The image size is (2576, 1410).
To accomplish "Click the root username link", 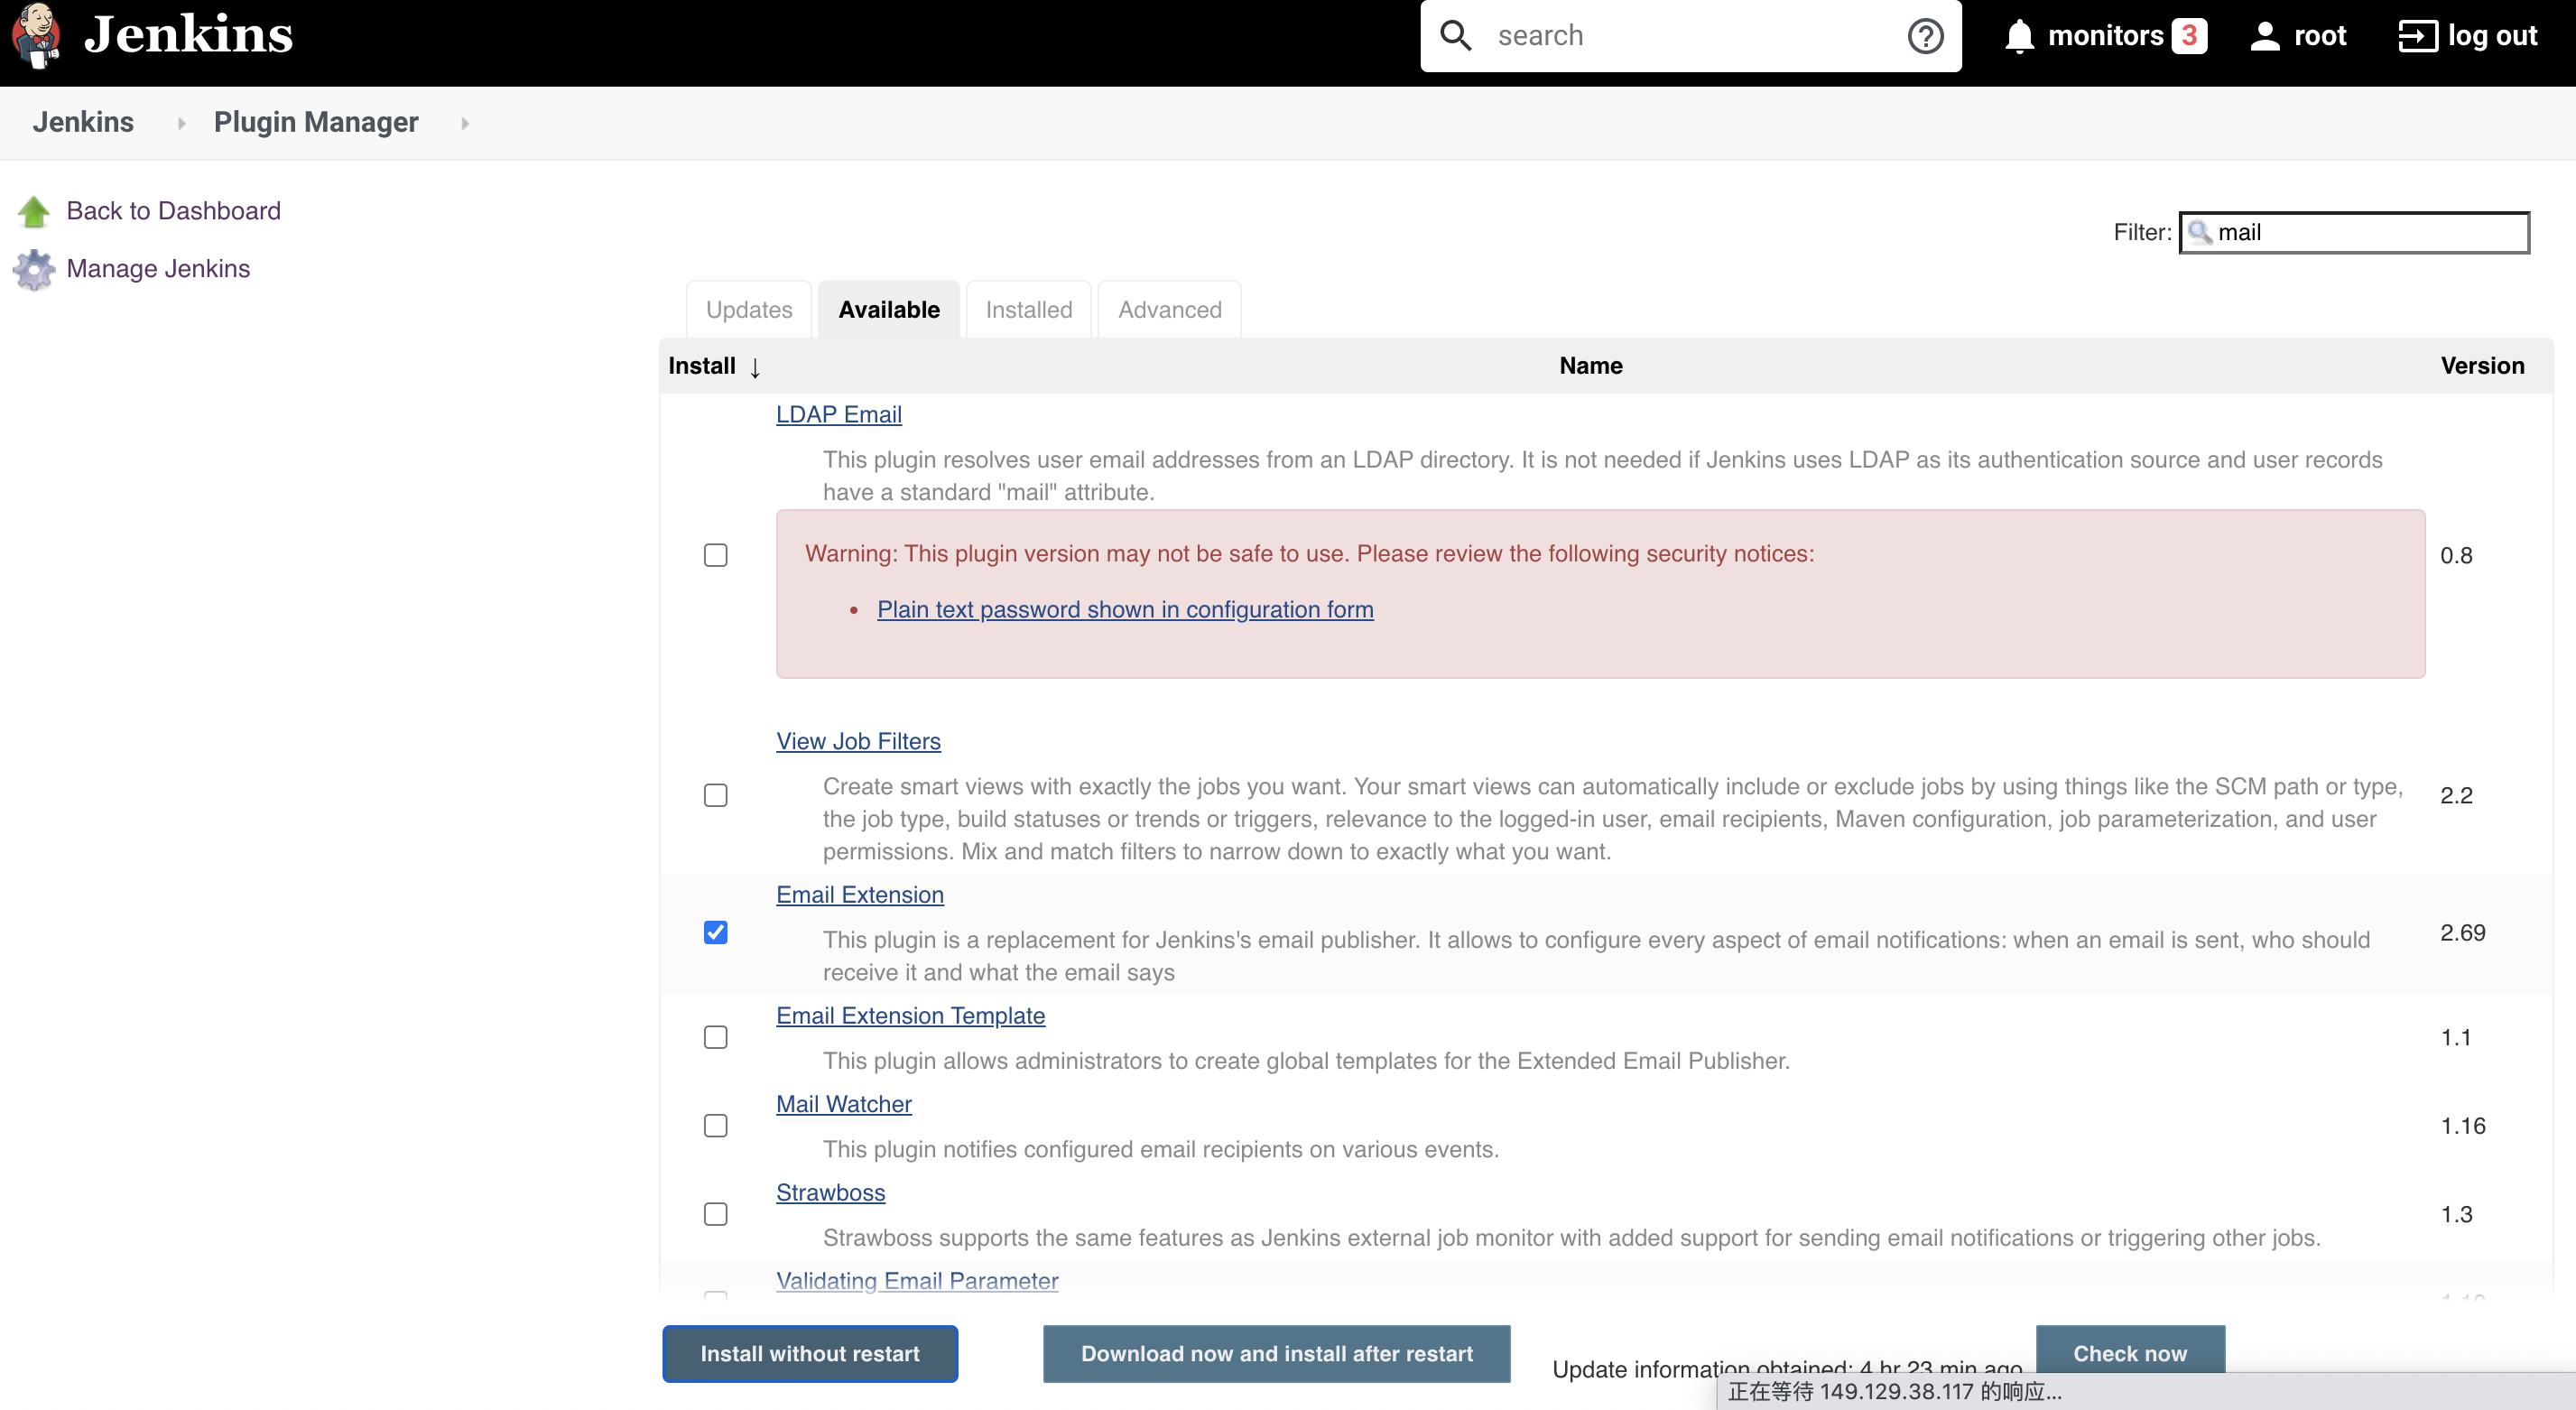I will pyautogui.click(x=2319, y=36).
